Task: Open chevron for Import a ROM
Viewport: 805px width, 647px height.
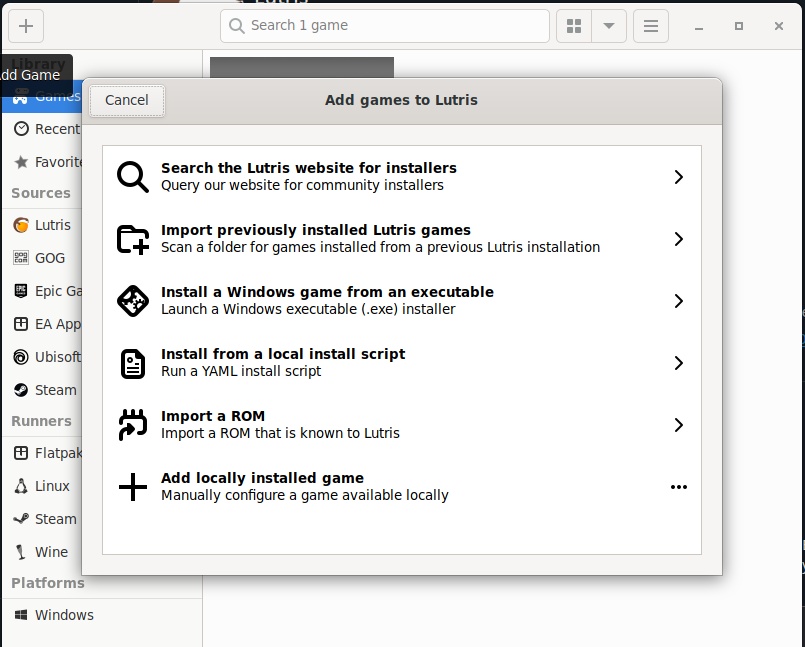Action: pos(679,425)
